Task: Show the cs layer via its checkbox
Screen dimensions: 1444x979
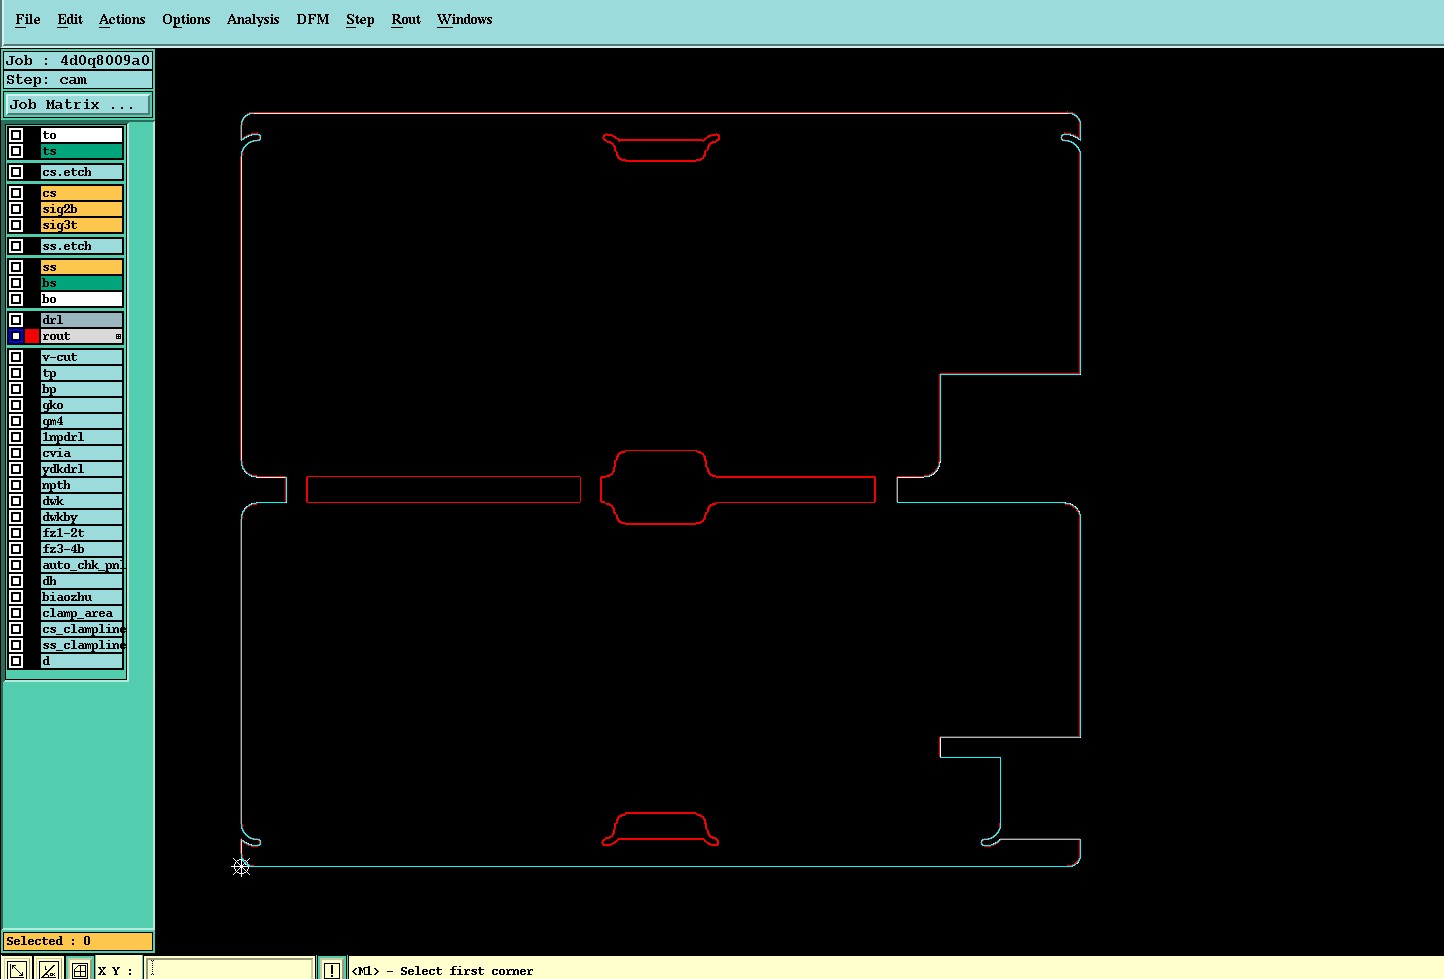Action: point(16,193)
